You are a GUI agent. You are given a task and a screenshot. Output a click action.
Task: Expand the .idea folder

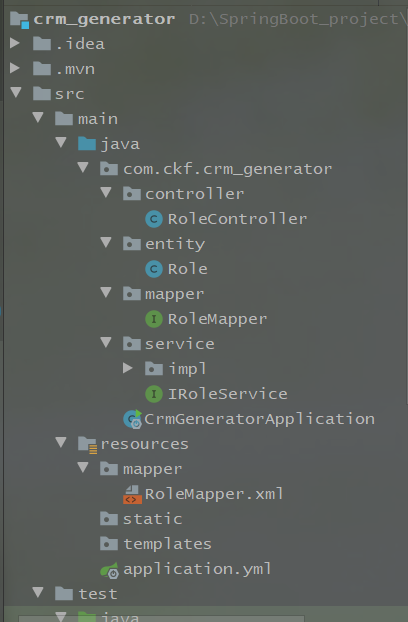[15, 43]
